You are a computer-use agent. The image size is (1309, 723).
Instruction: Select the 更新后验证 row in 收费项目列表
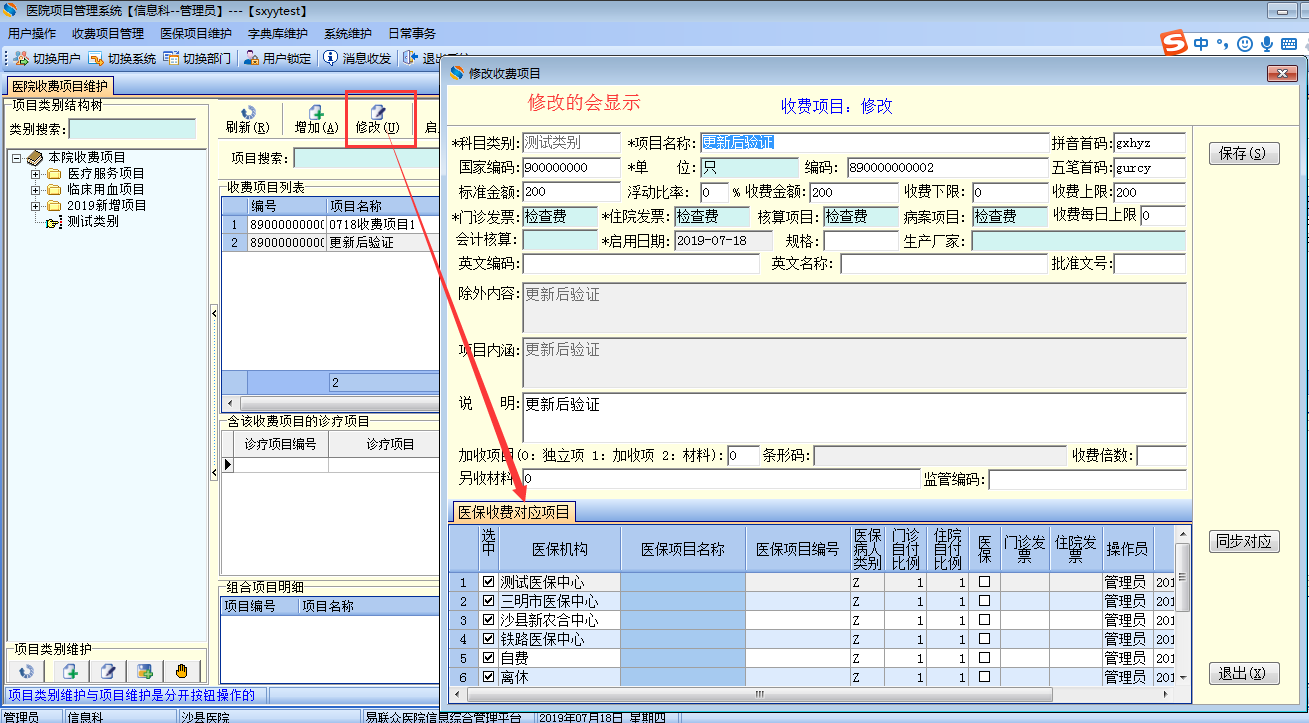(330, 242)
